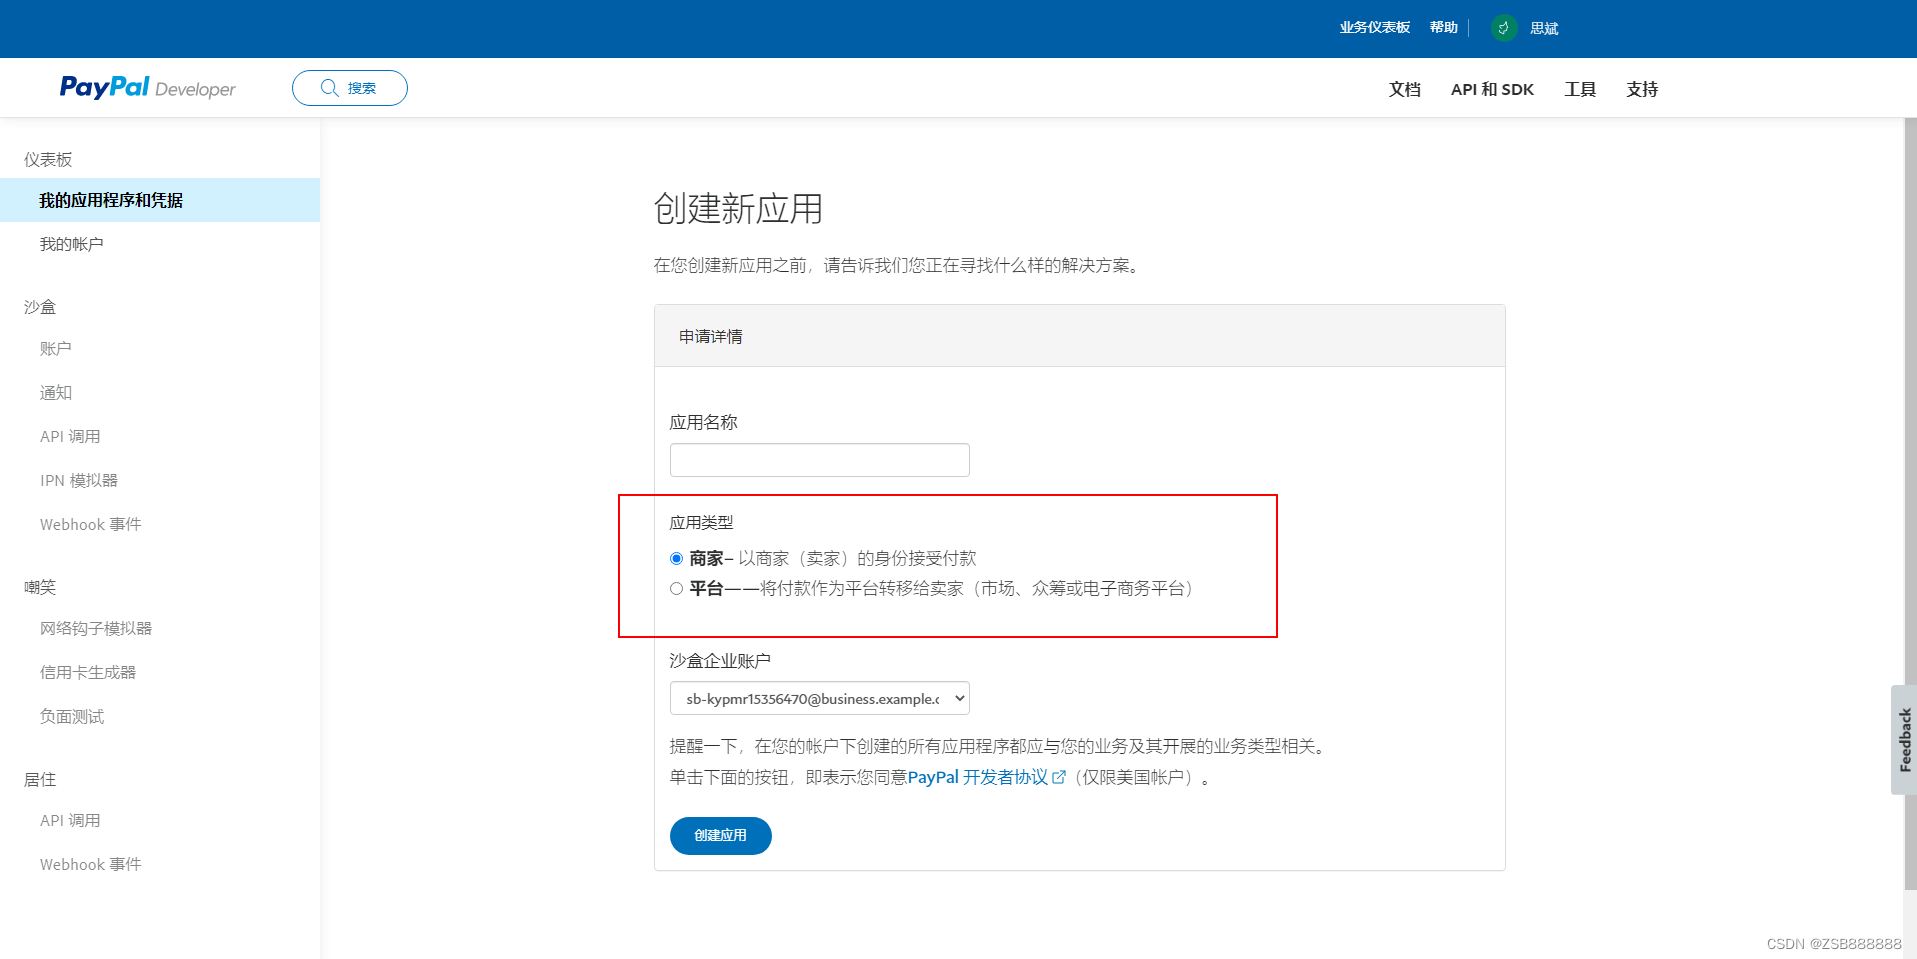This screenshot has width=1917, height=959.
Task: Open the API 和 SDK menu
Action: pyautogui.click(x=1492, y=89)
